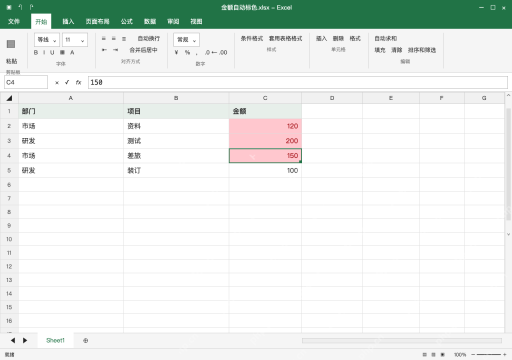Screen dimensions: 512x360
Task: Toggle 自动换行 wrap text
Action: click(149, 39)
